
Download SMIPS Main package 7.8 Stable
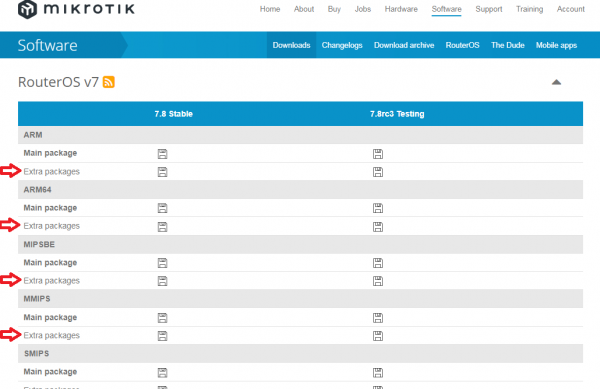pos(162,373)
